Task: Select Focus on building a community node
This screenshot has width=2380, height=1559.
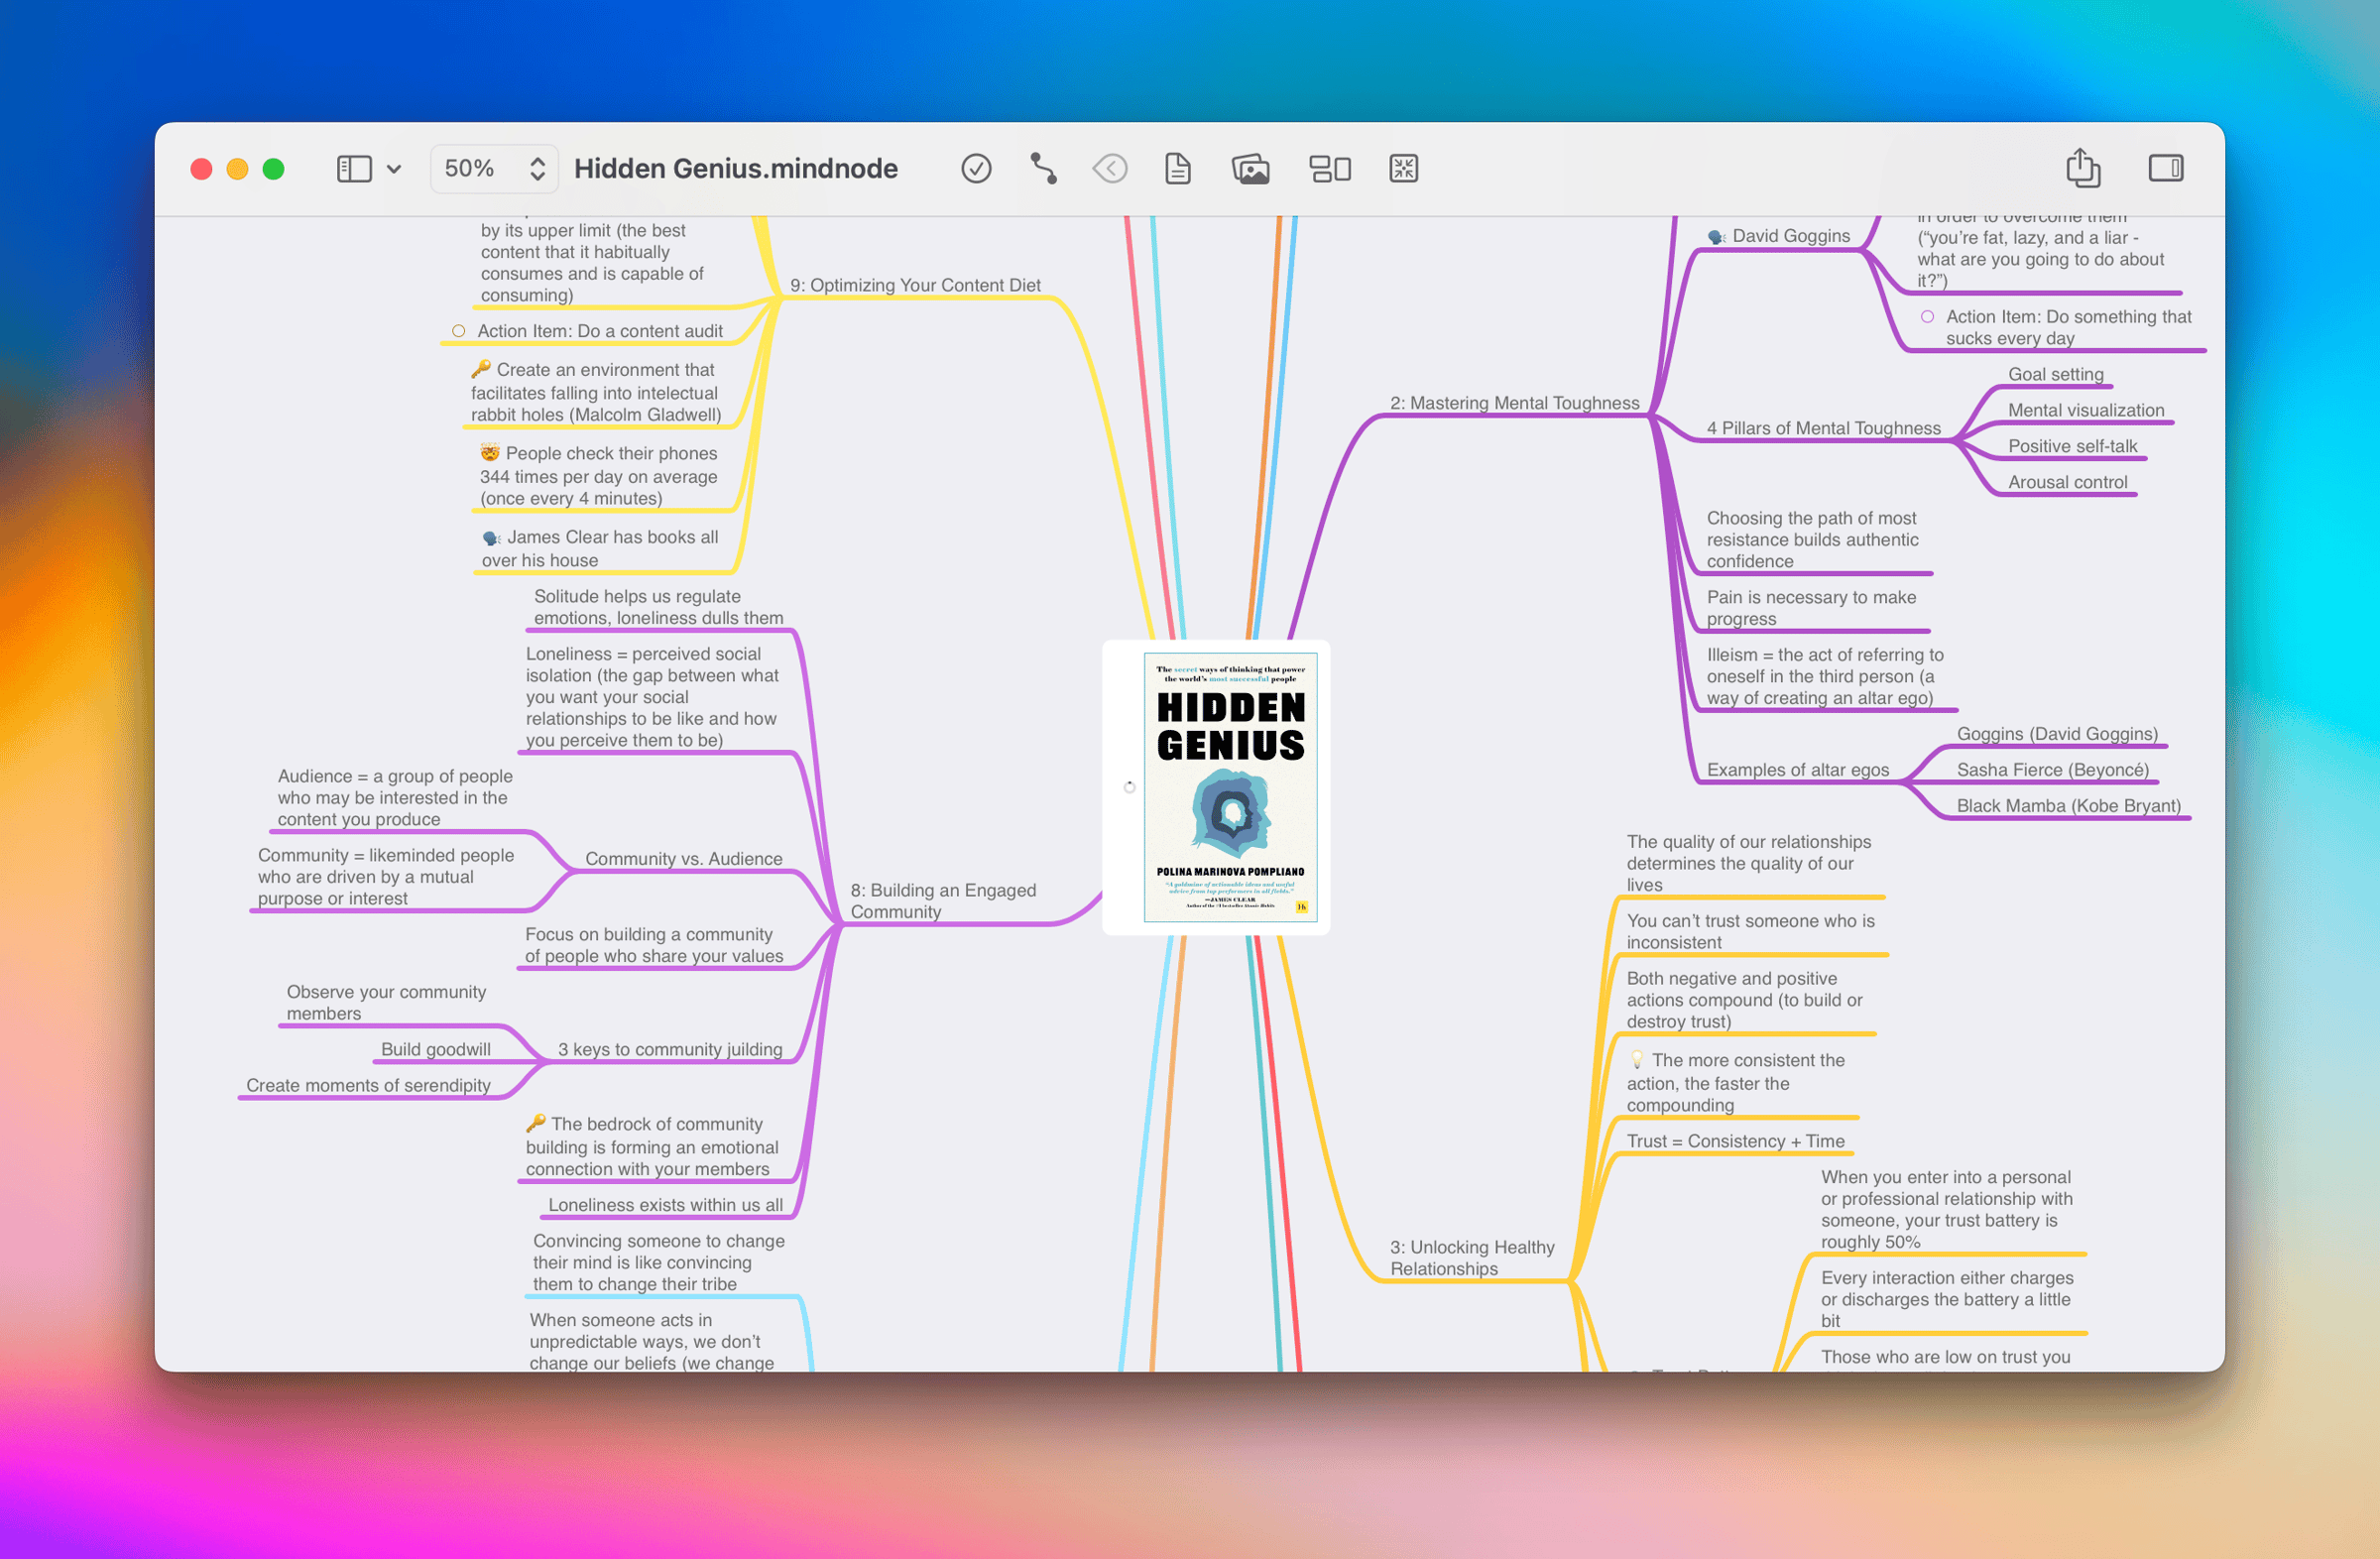Action: coord(654,945)
